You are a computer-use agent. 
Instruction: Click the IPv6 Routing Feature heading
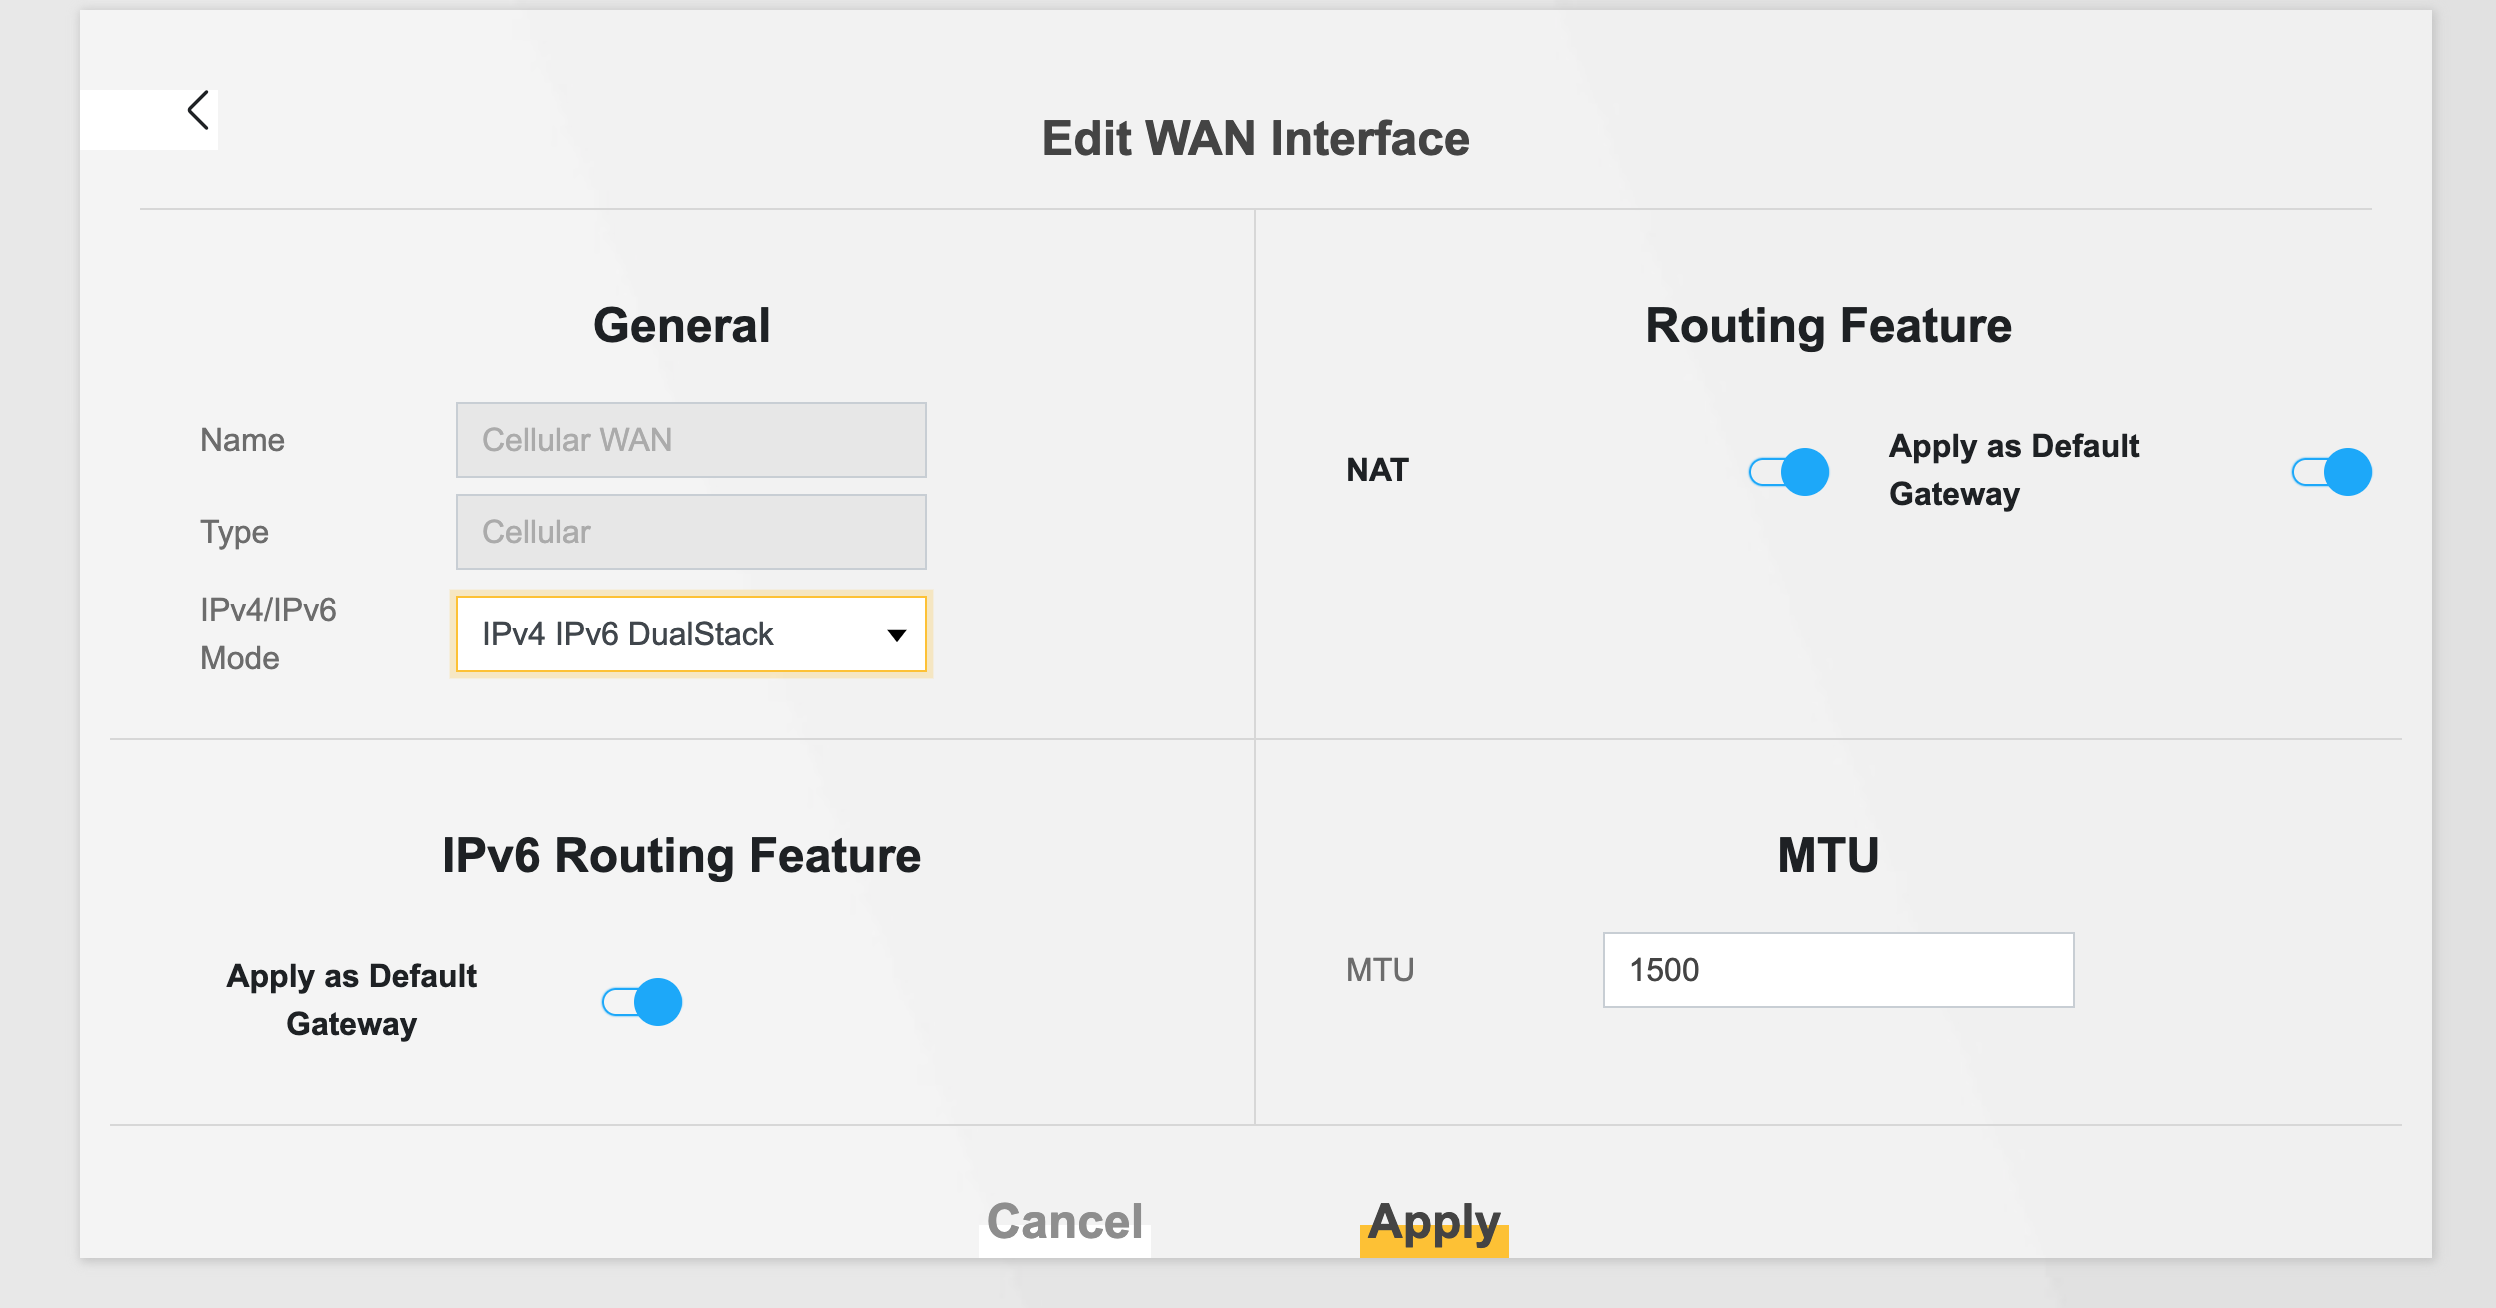pyautogui.click(x=682, y=856)
